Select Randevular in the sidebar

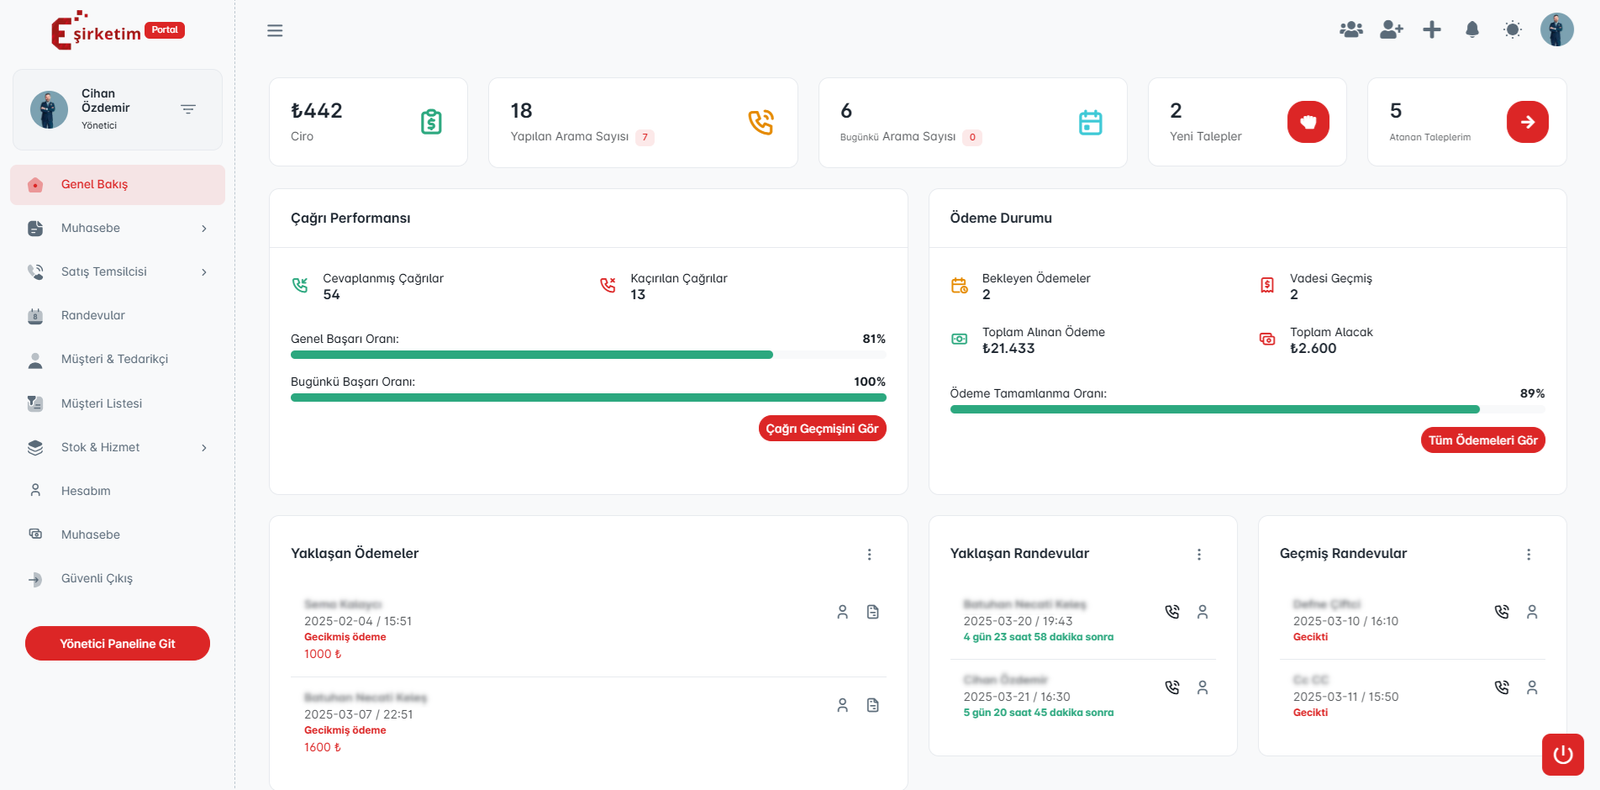point(93,316)
